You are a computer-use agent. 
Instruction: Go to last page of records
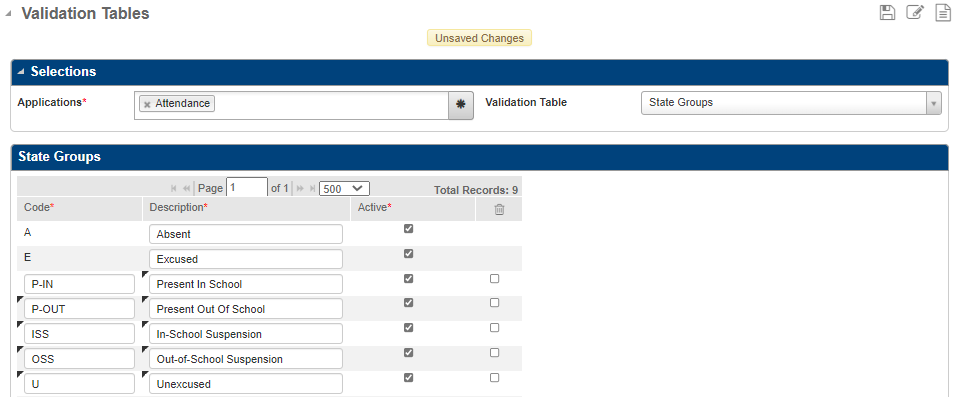coord(312,188)
